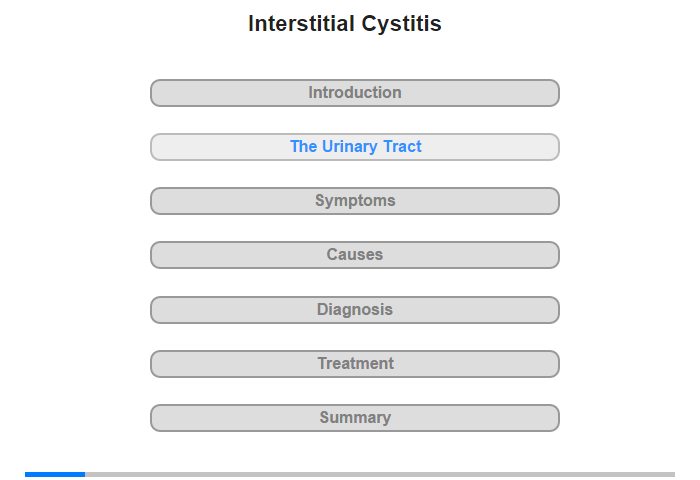Pick Causes in the module list
Viewport: 700px width, 480px height.
pyautogui.click(x=355, y=255)
